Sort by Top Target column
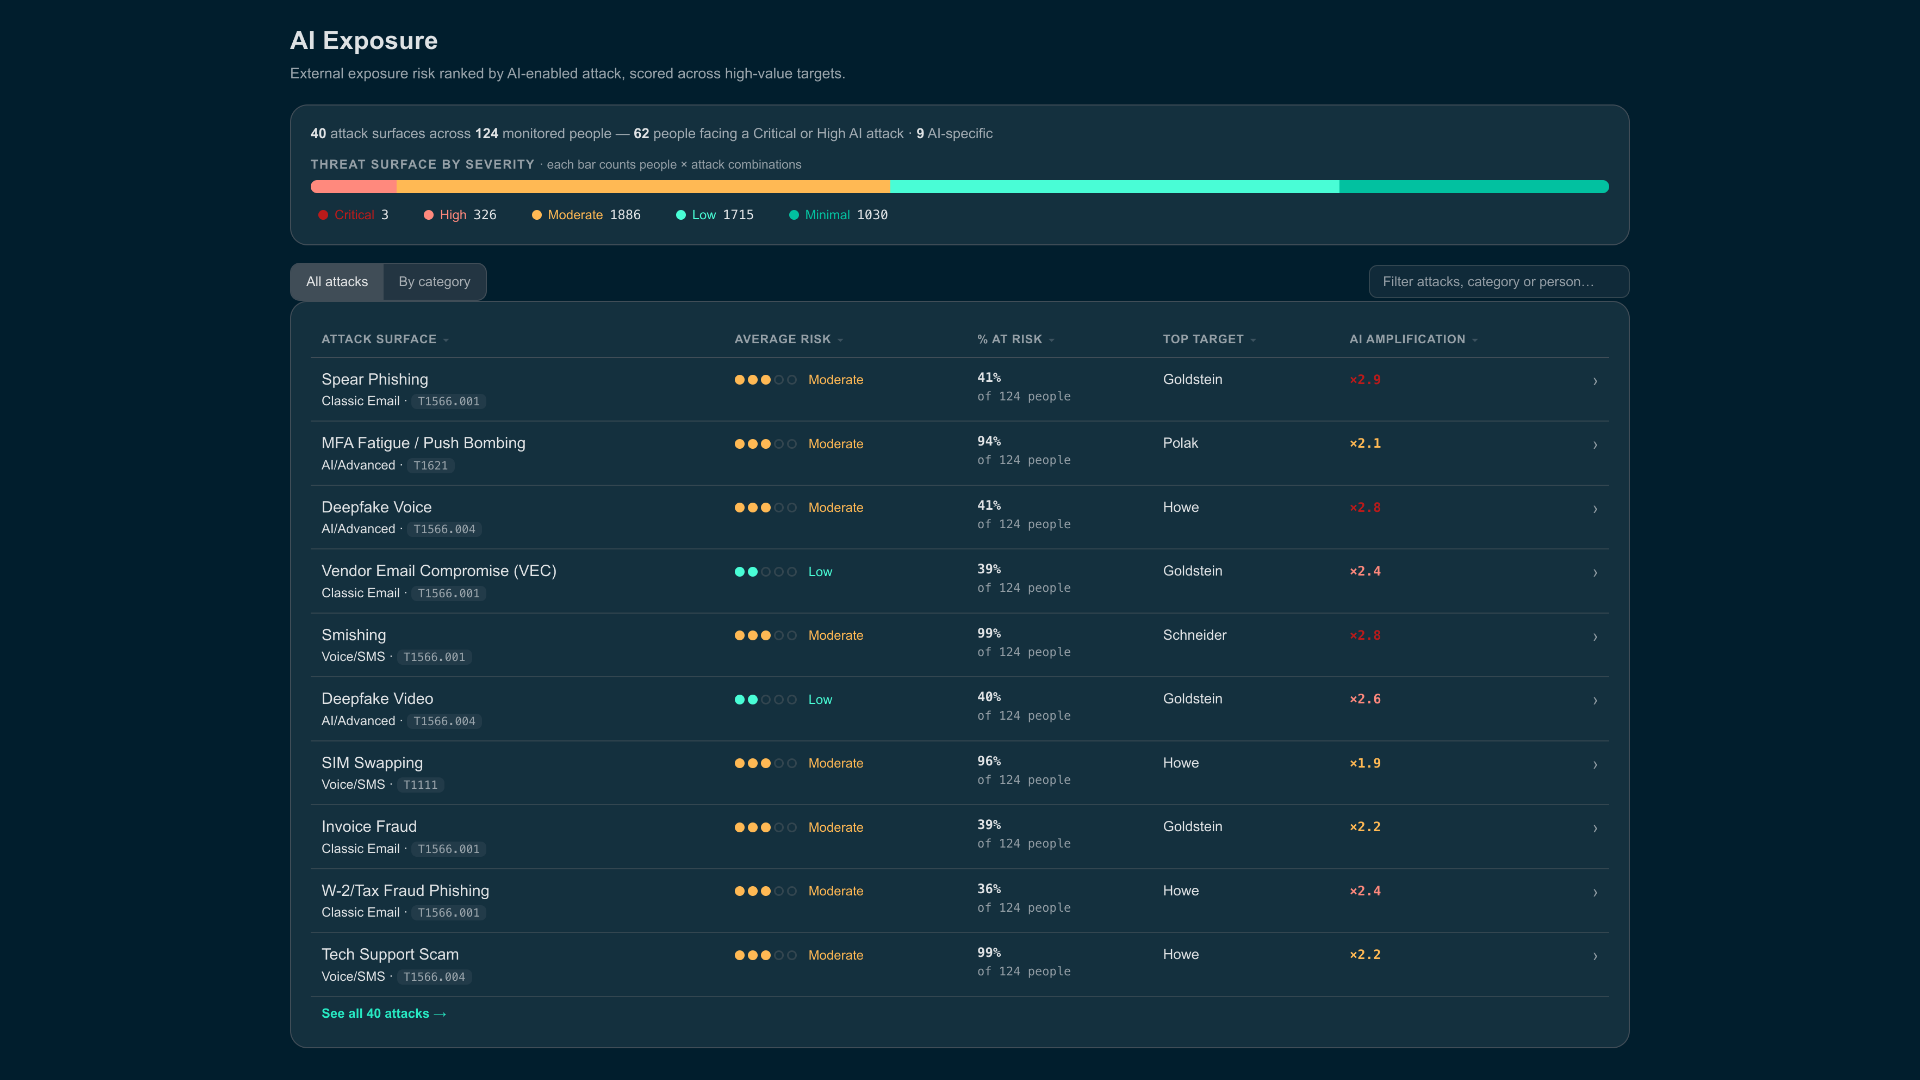The height and width of the screenshot is (1080, 1920). (1209, 339)
